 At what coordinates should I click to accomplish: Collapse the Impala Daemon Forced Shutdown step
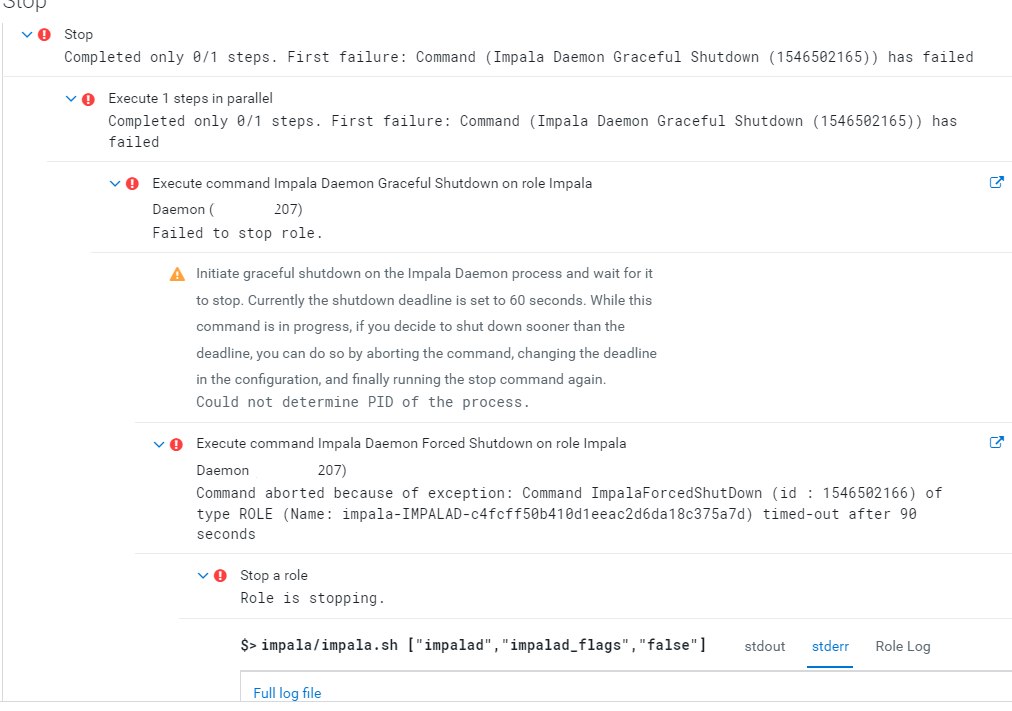pyautogui.click(x=159, y=444)
